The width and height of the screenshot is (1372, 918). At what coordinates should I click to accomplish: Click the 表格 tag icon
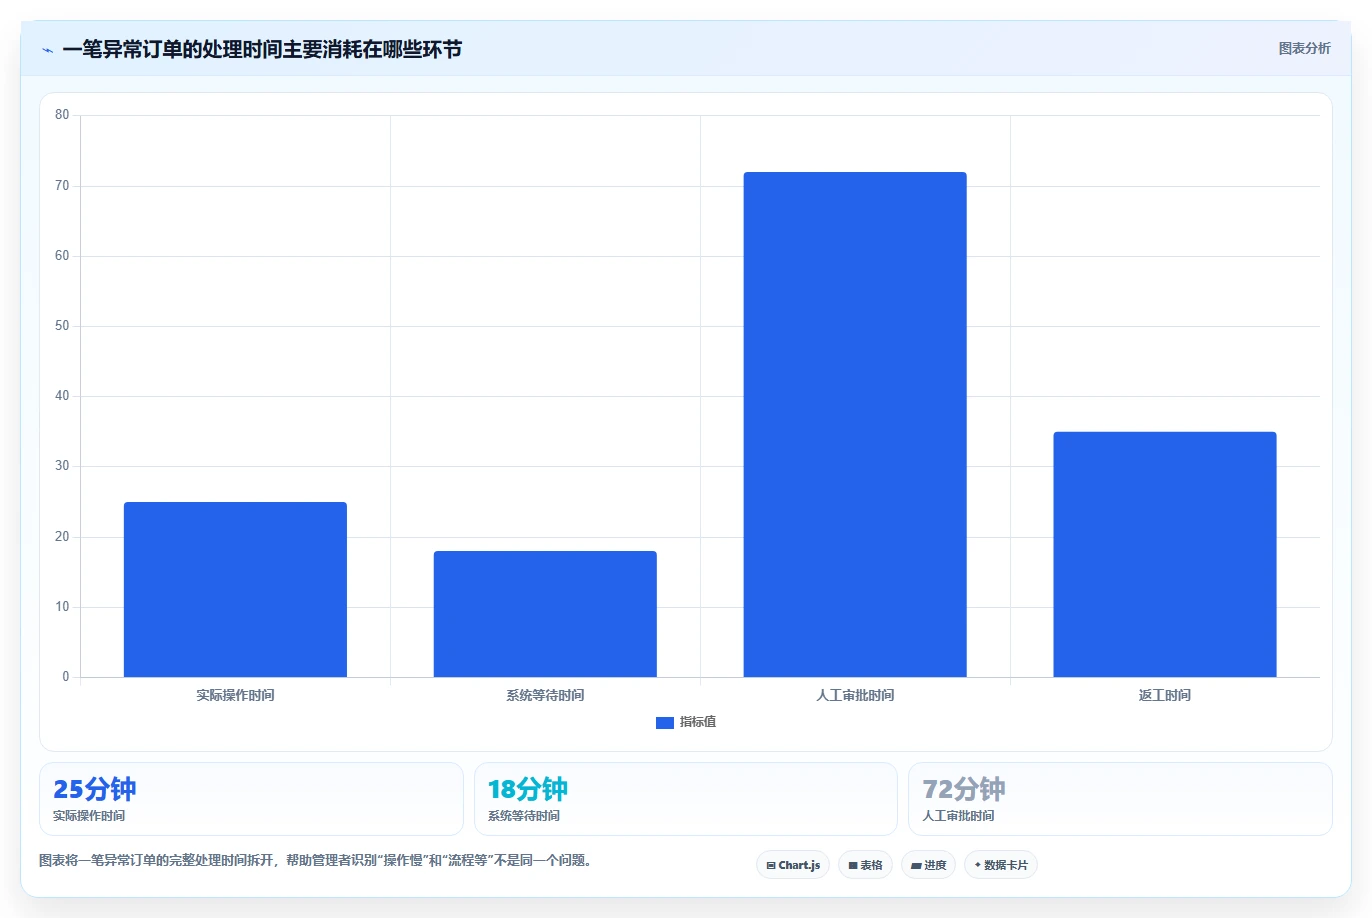coord(853,866)
